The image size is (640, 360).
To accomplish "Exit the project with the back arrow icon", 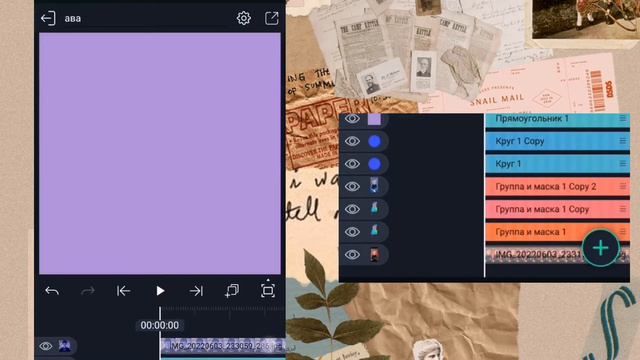I will [x=48, y=18].
